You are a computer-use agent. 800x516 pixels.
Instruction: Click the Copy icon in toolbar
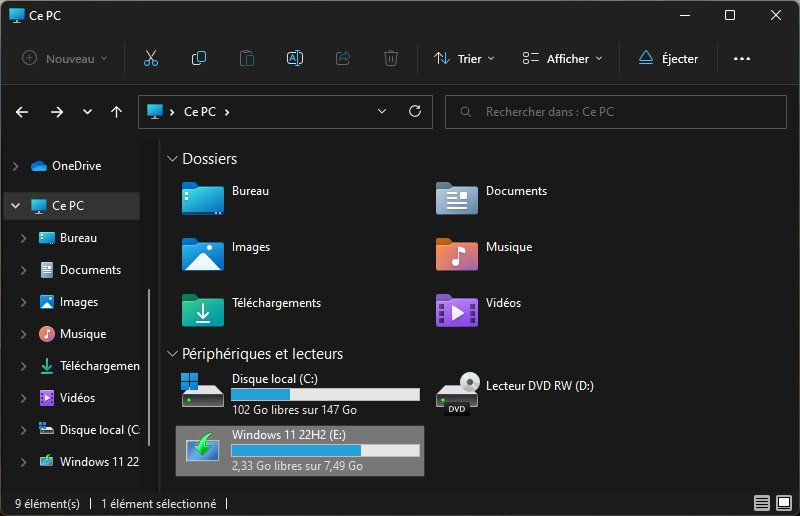(198, 58)
